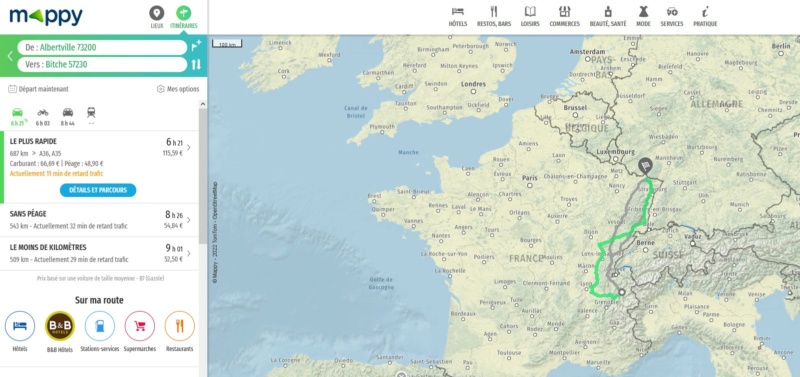The height and width of the screenshot is (377, 800).
Task: Open the Hôtels category icon in top bar
Action: tap(458, 16)
